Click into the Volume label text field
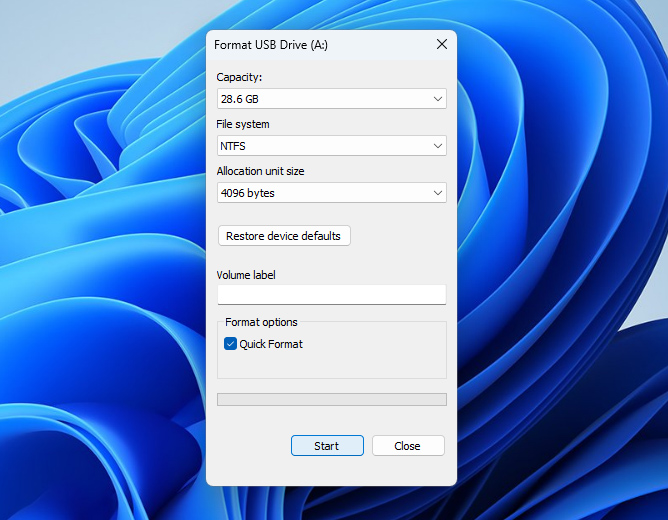This screenshot has width=668, height=520. tap(331, 295)
